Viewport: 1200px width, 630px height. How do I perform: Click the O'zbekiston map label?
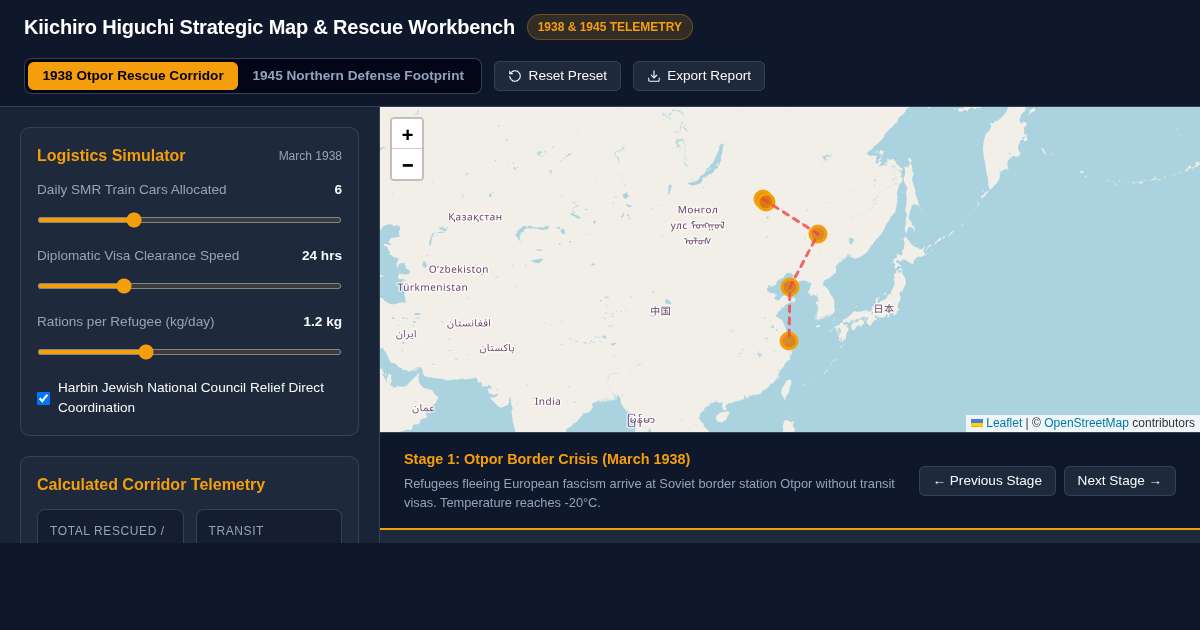tap(459, 270)
